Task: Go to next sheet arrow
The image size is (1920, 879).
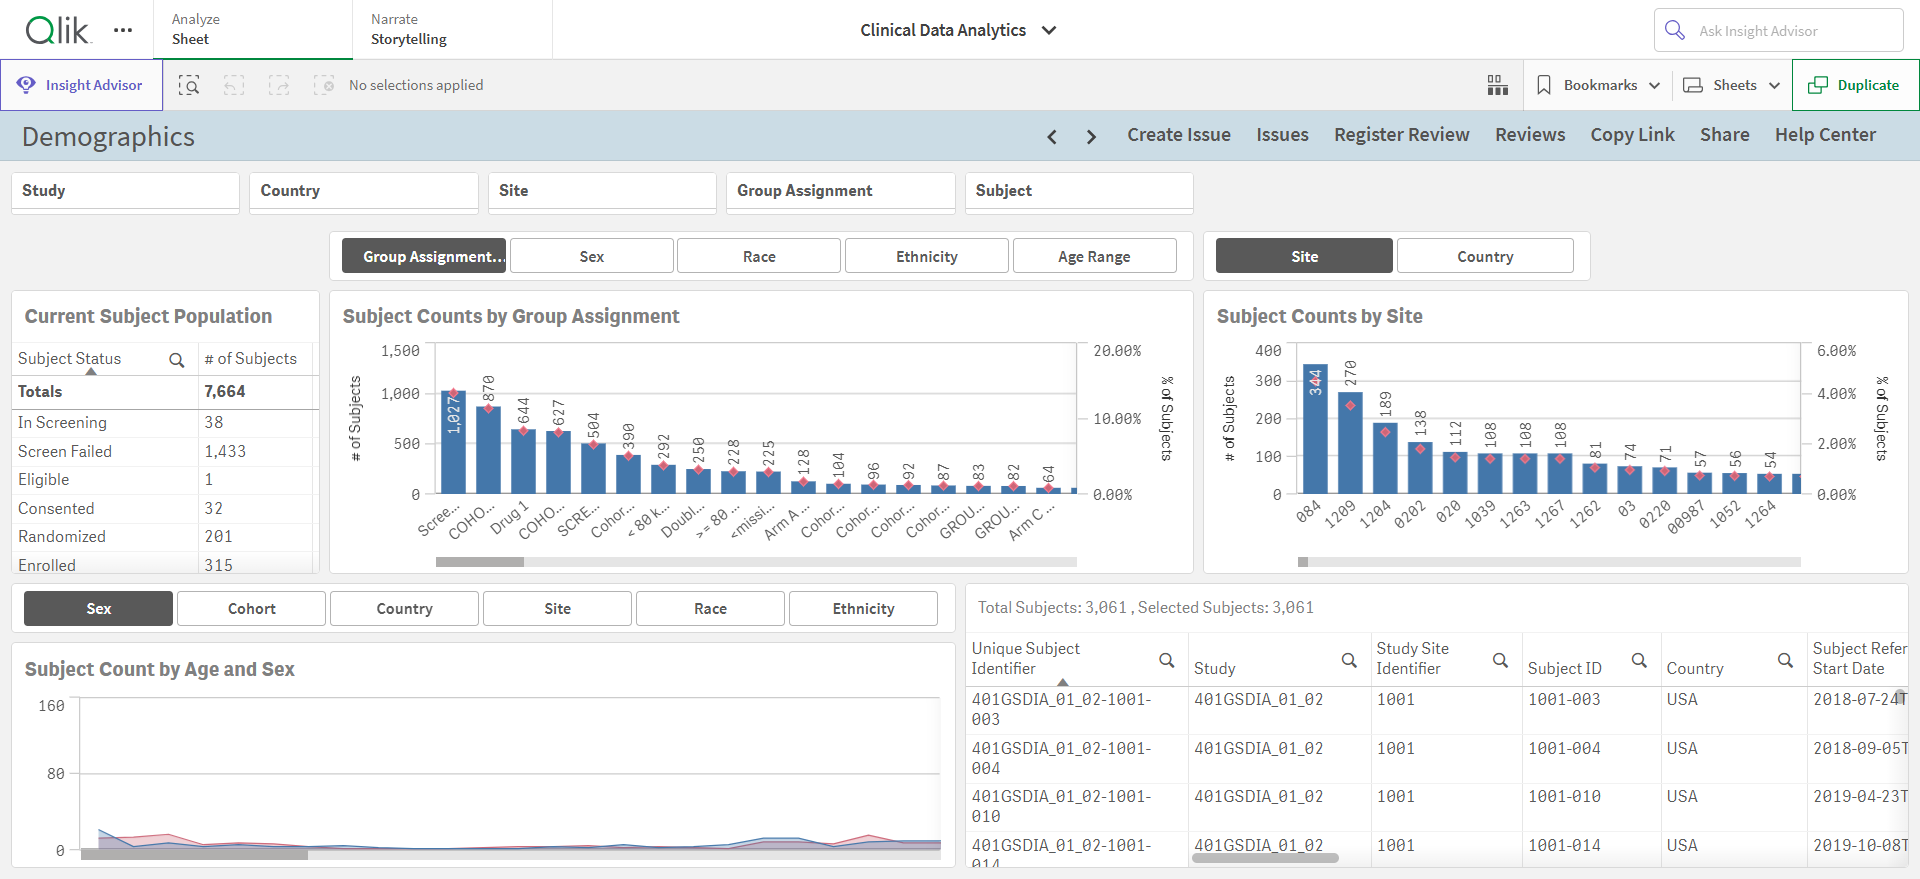Action: (x=1091, y=136)
